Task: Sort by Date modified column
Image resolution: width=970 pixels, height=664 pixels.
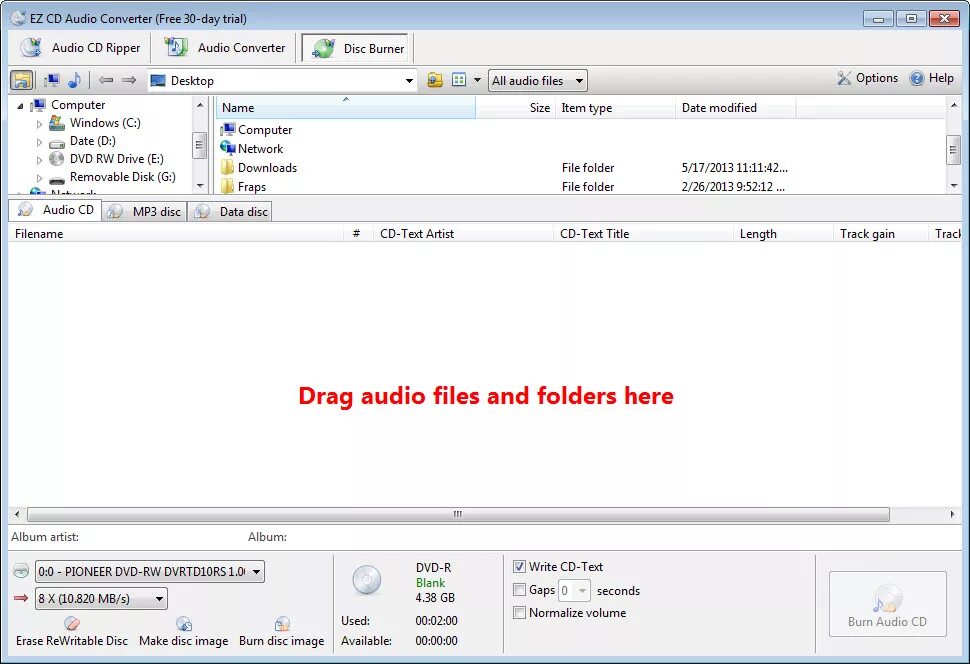Action: 736,108
